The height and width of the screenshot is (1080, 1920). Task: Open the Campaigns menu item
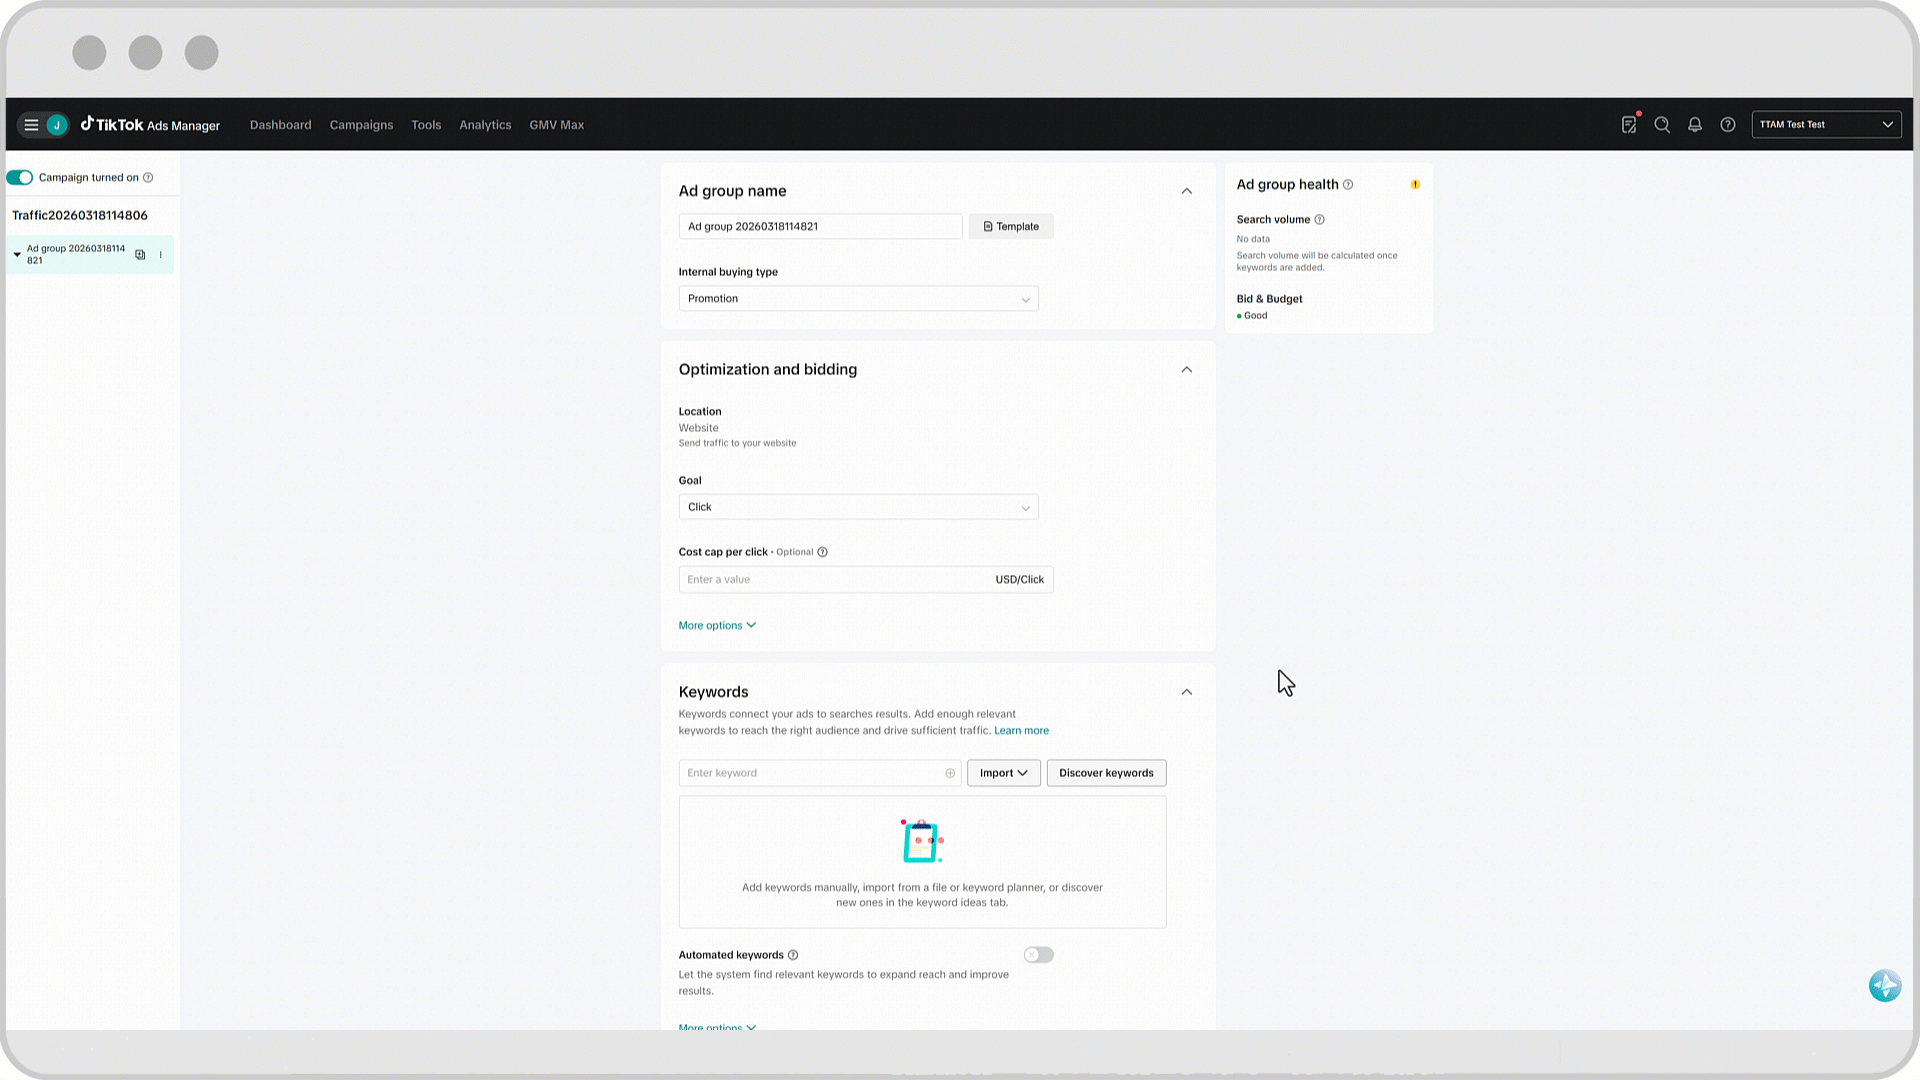tap(361, 124)
